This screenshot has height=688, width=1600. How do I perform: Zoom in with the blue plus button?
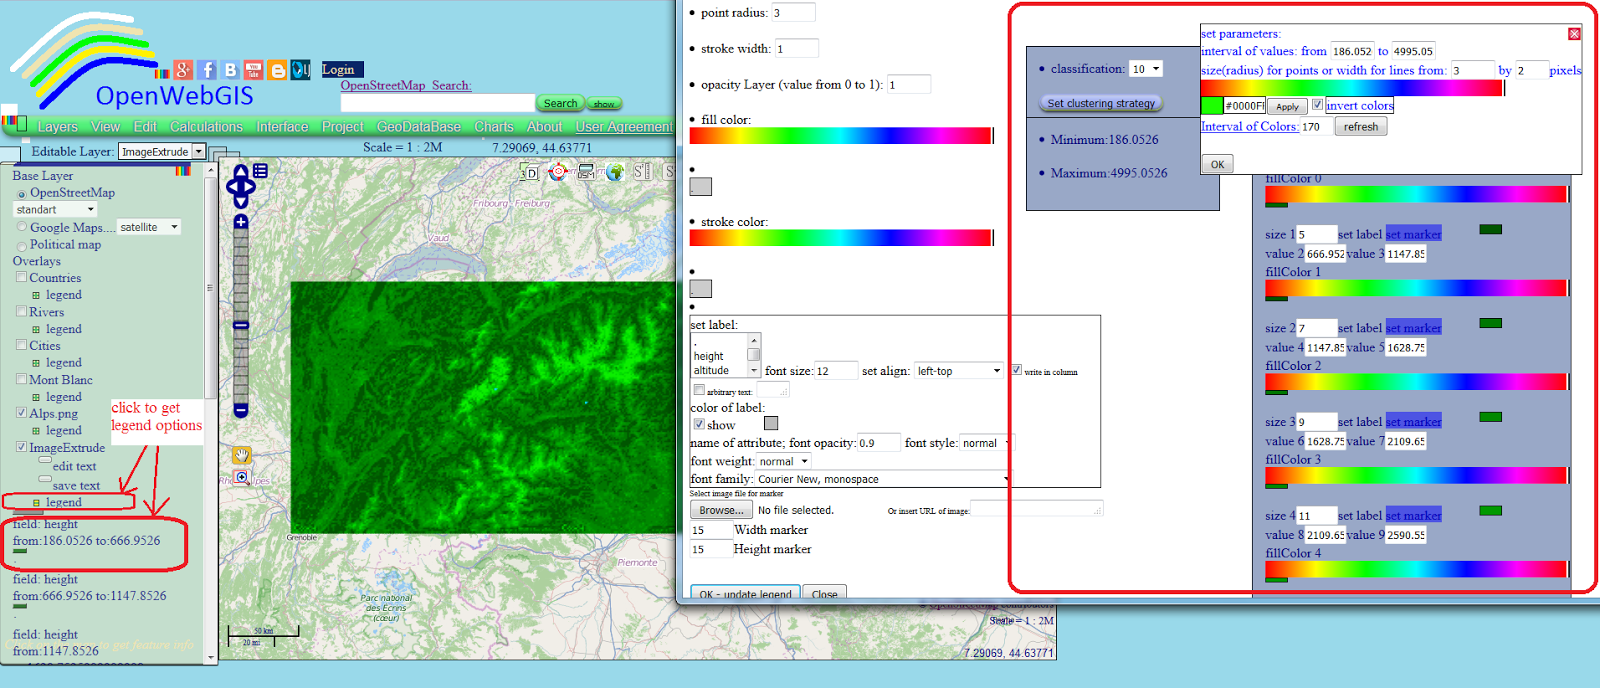point(241,222)
